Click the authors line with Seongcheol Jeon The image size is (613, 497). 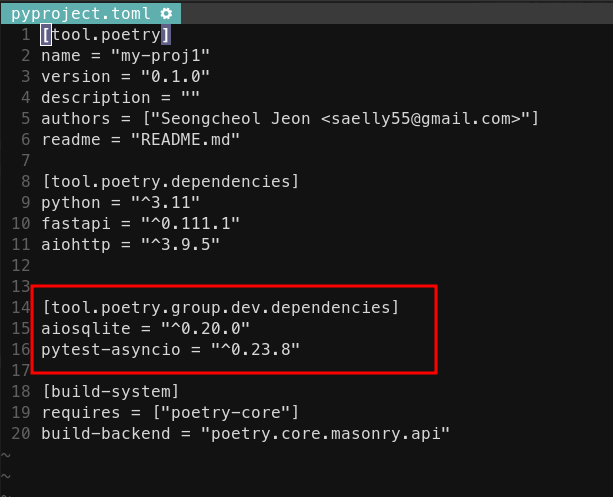coord(290,118)
